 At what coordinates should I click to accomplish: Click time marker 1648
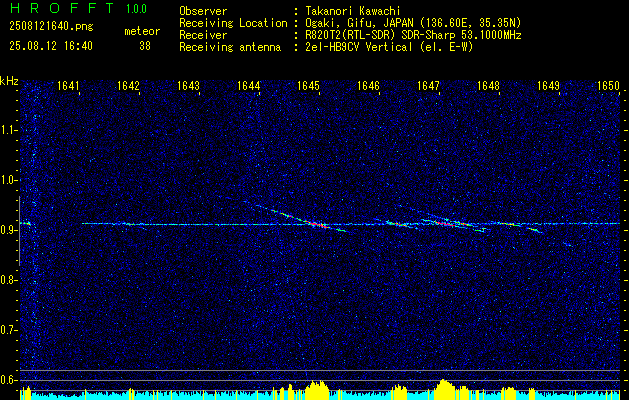point(488,85)
